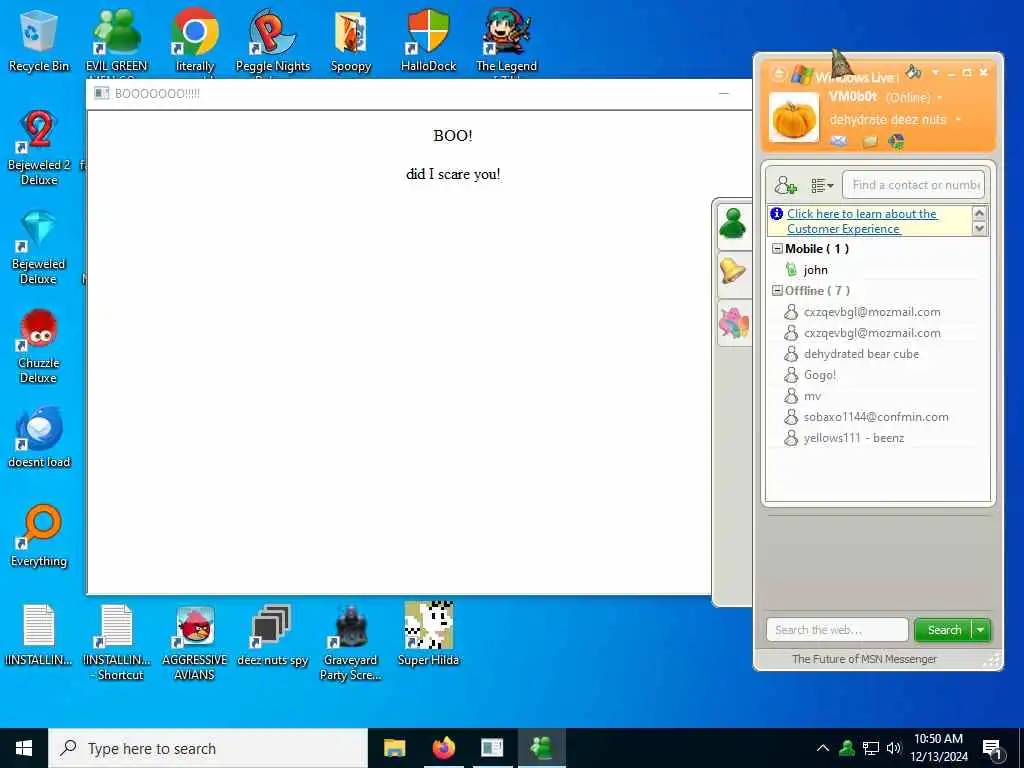
Task: Select the Spoopy desktop icon
Action: click(x=351, y=40)
